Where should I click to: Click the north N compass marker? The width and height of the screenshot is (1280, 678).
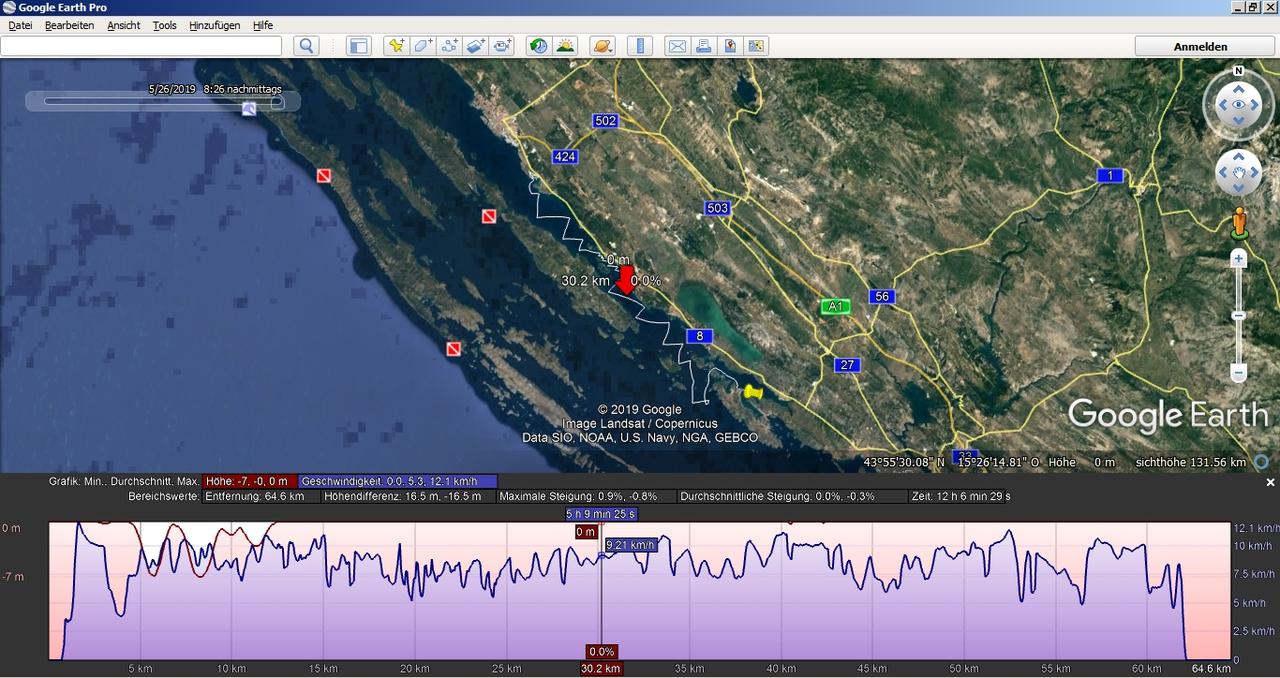pos(1238,71)
